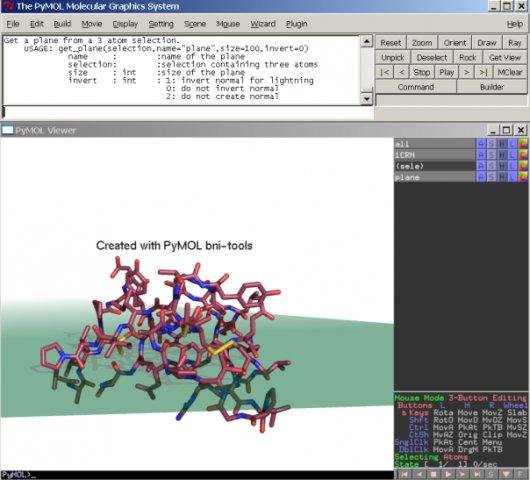This screenshot has width=530, height=480.
Task: Open the Movie menu
Action: (x=92, y=24)
